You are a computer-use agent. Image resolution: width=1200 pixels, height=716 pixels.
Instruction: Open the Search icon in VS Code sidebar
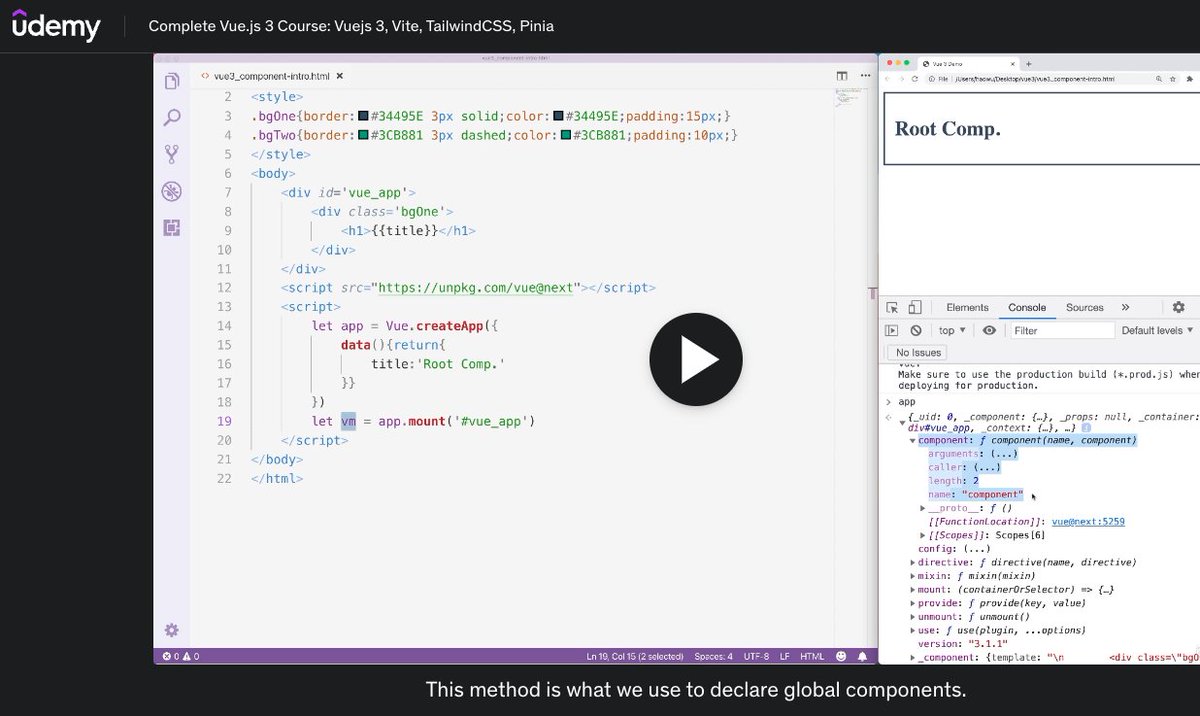pyautogui.click(x=171, y=118)
